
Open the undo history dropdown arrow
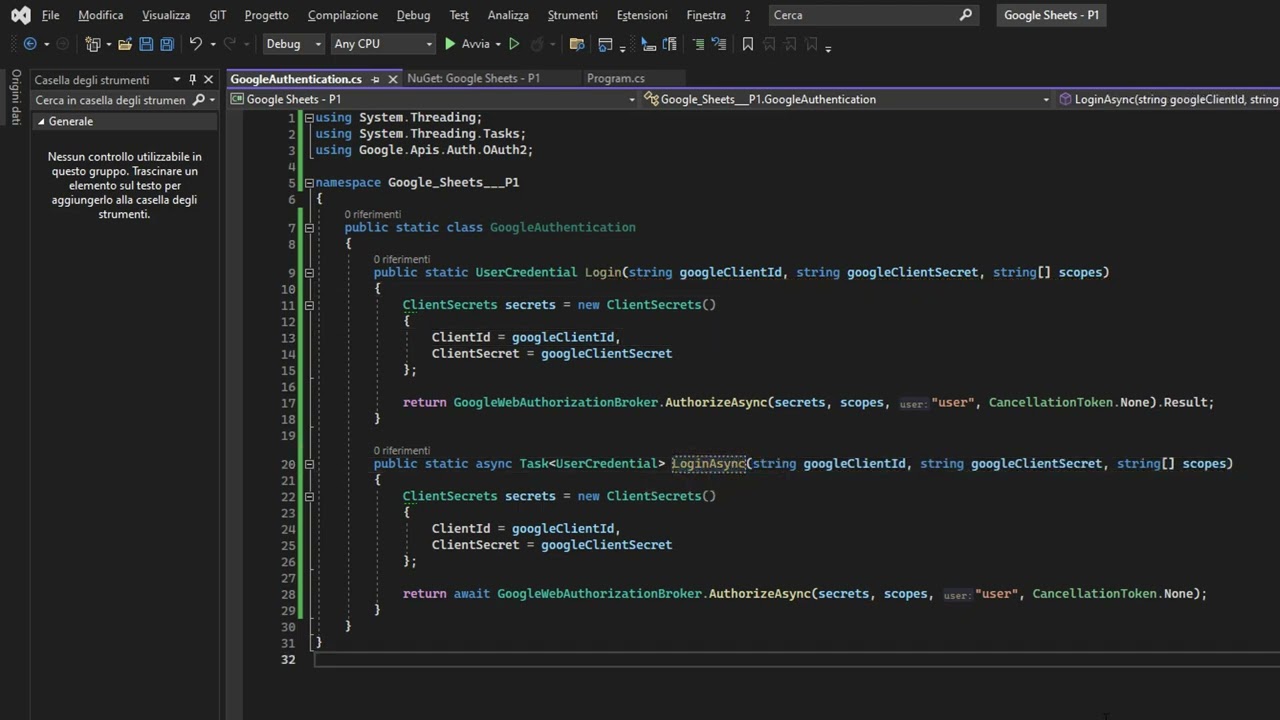(x=211, y=44)
